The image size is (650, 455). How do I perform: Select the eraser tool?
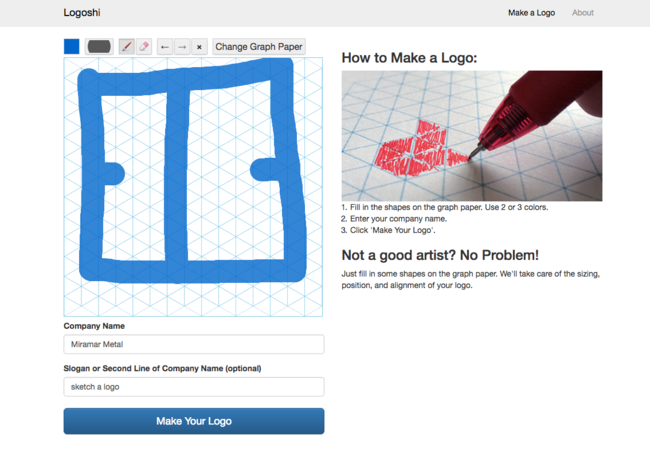point(143,46)
